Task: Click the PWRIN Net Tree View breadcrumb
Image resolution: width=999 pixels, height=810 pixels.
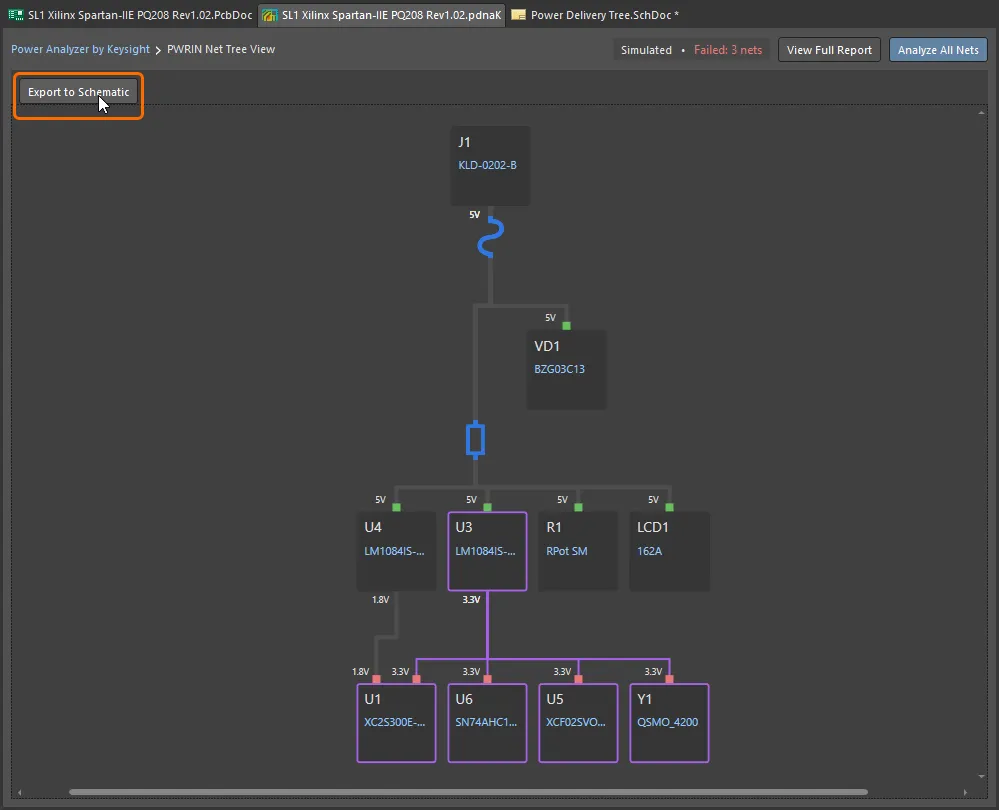Action: coord(221,49)
